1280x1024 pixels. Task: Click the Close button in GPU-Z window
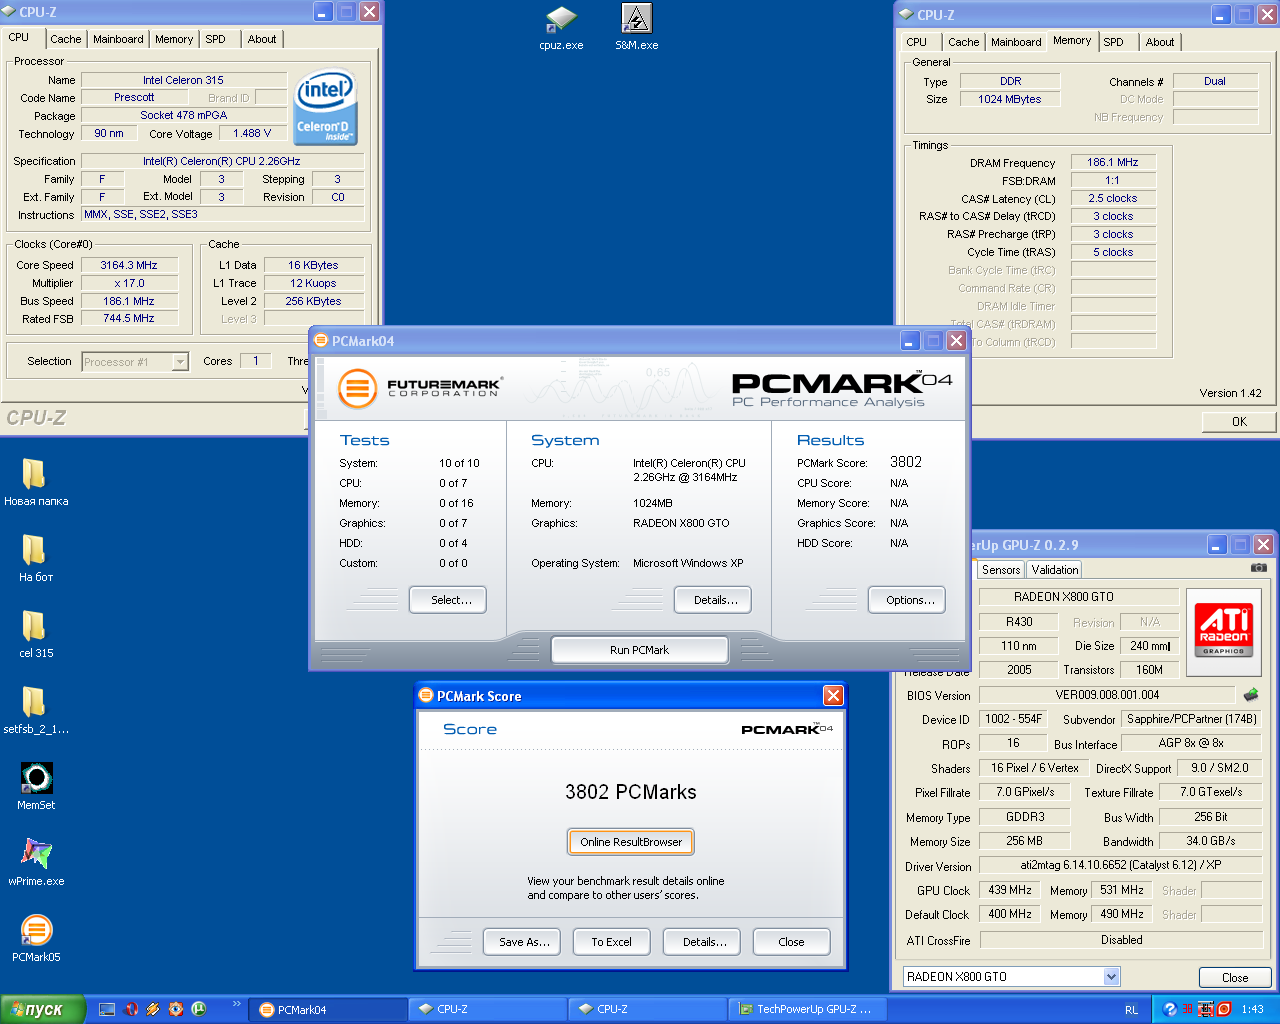1235,978
